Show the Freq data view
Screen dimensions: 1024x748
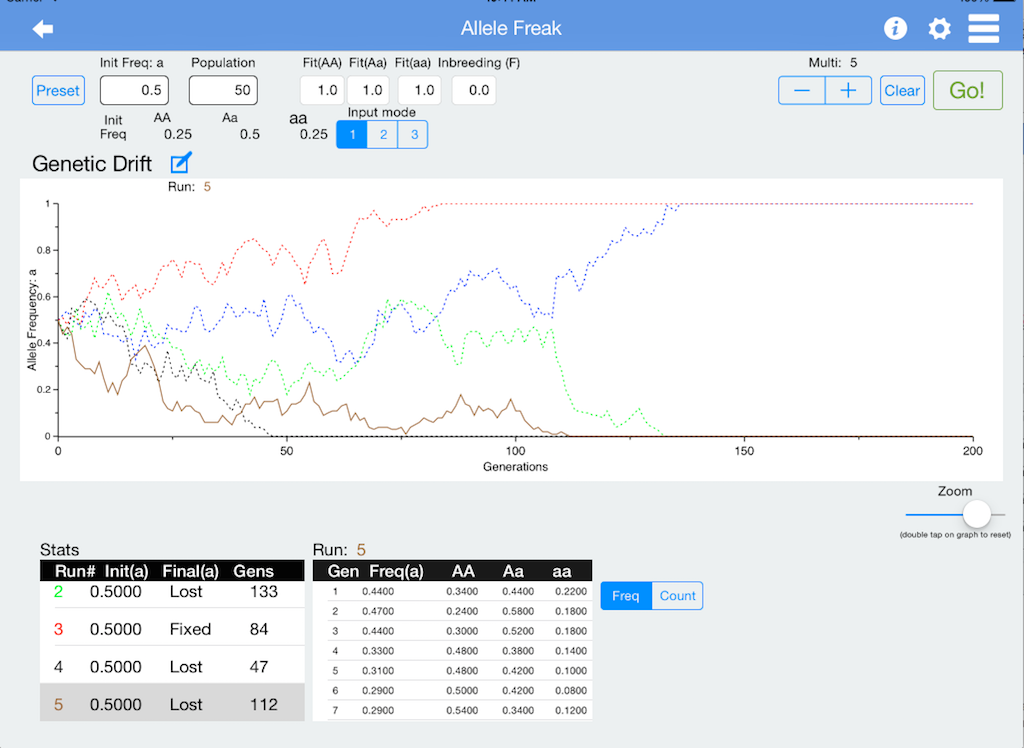[x=626, y=596]
